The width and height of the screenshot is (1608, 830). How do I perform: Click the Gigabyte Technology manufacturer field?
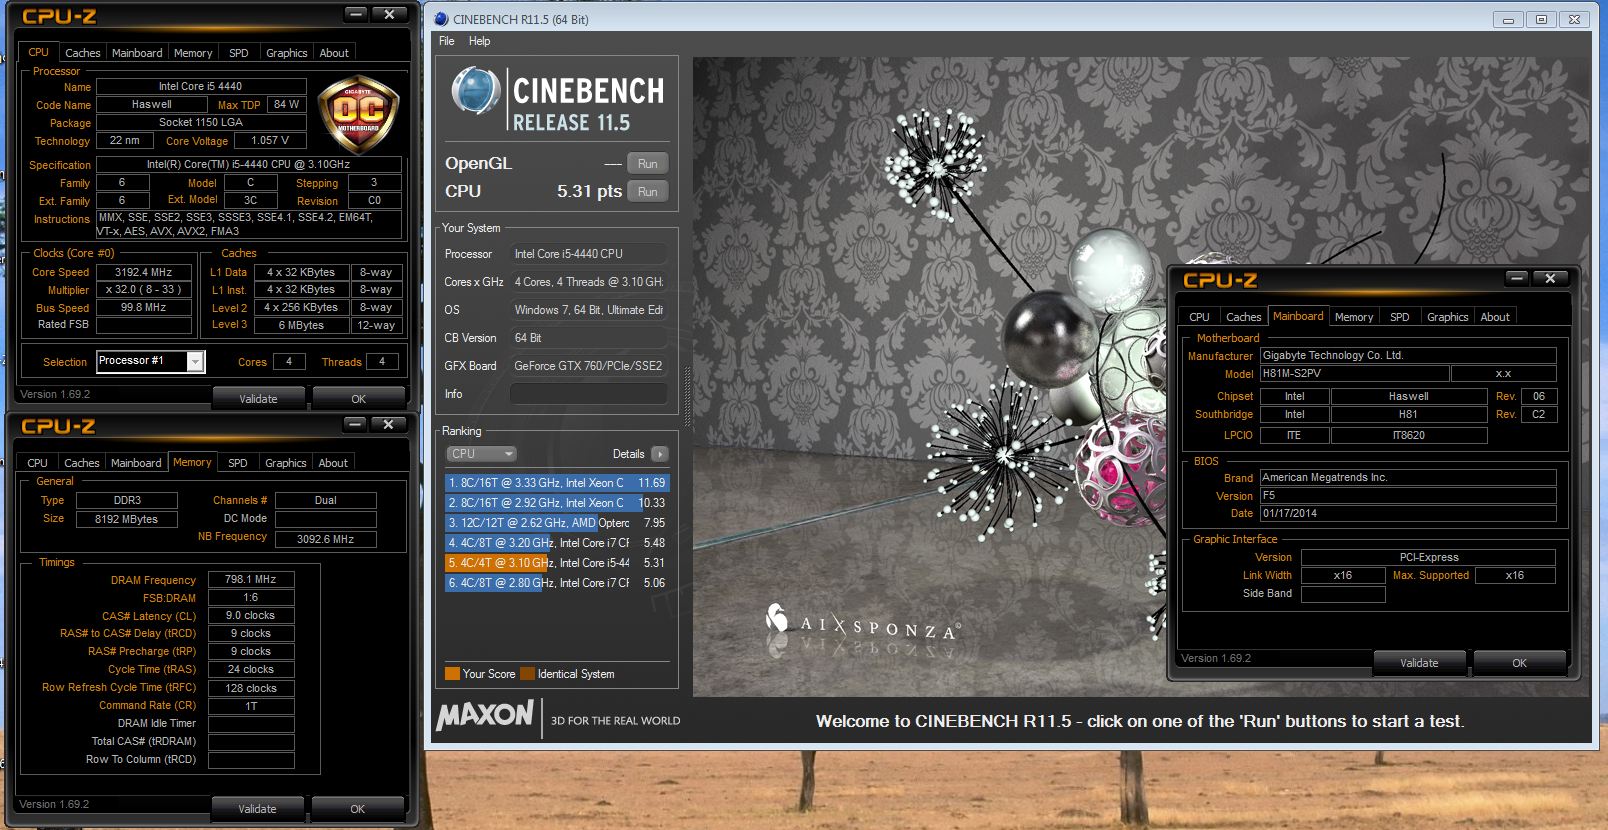click(x=1408, y=356)
